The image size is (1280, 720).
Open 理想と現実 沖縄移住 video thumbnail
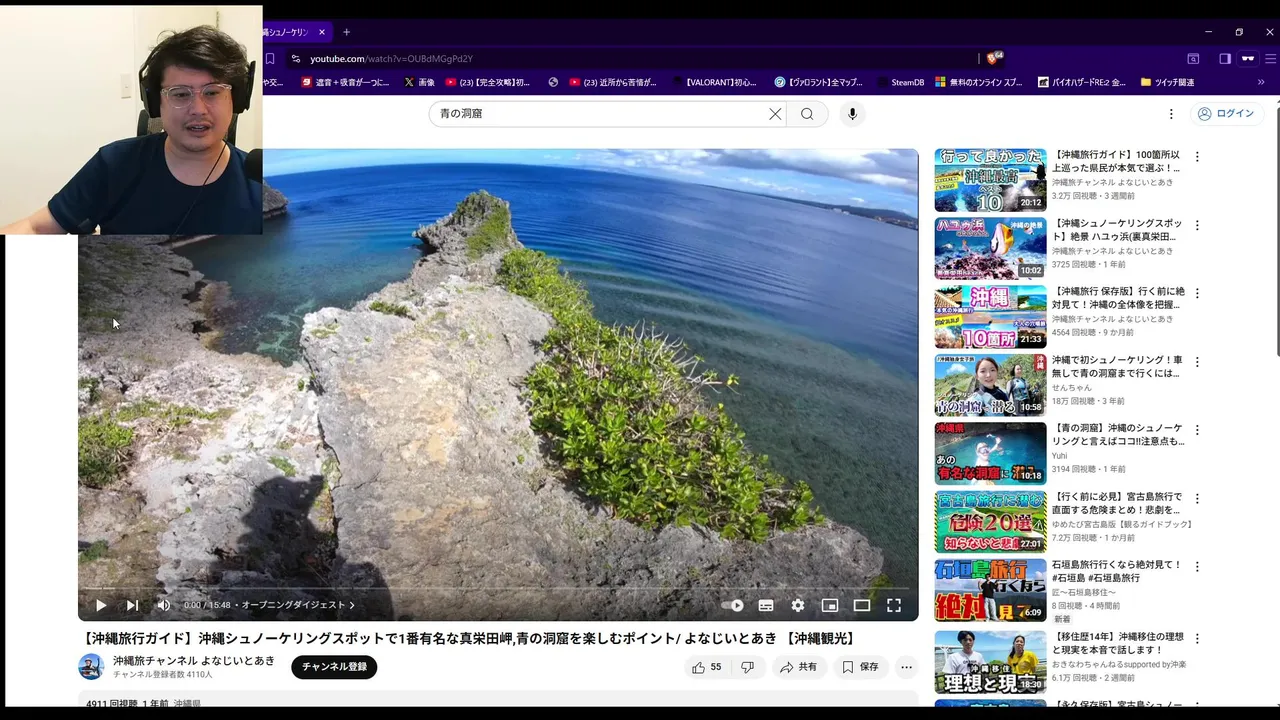click(x=990, y=662)
